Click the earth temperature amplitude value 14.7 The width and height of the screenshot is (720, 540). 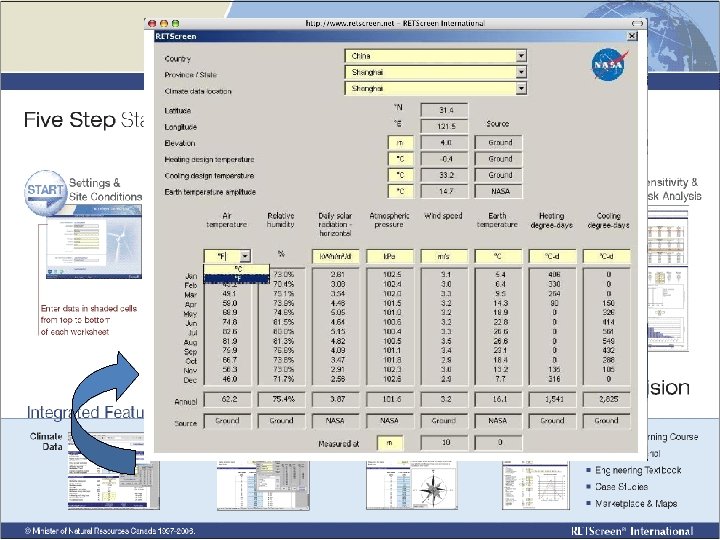pos(444,191)
